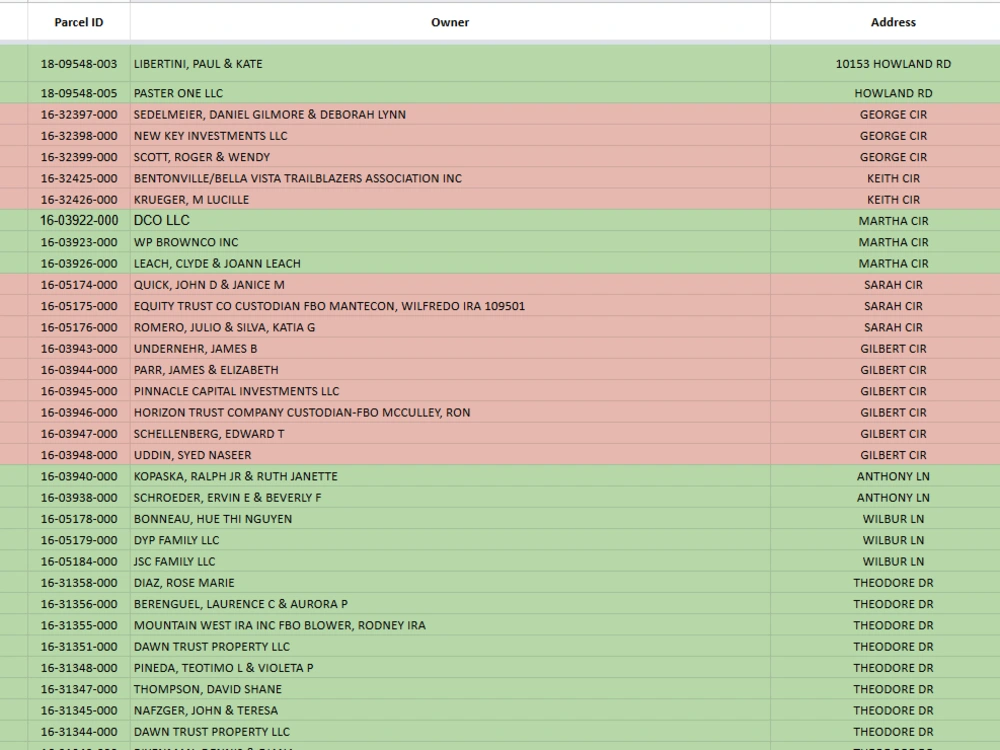Select owner KOPASKA, RALPH JR & RUTH JANETTE
This screenshot has width=1000, height=750.
(x=450, y=476)
